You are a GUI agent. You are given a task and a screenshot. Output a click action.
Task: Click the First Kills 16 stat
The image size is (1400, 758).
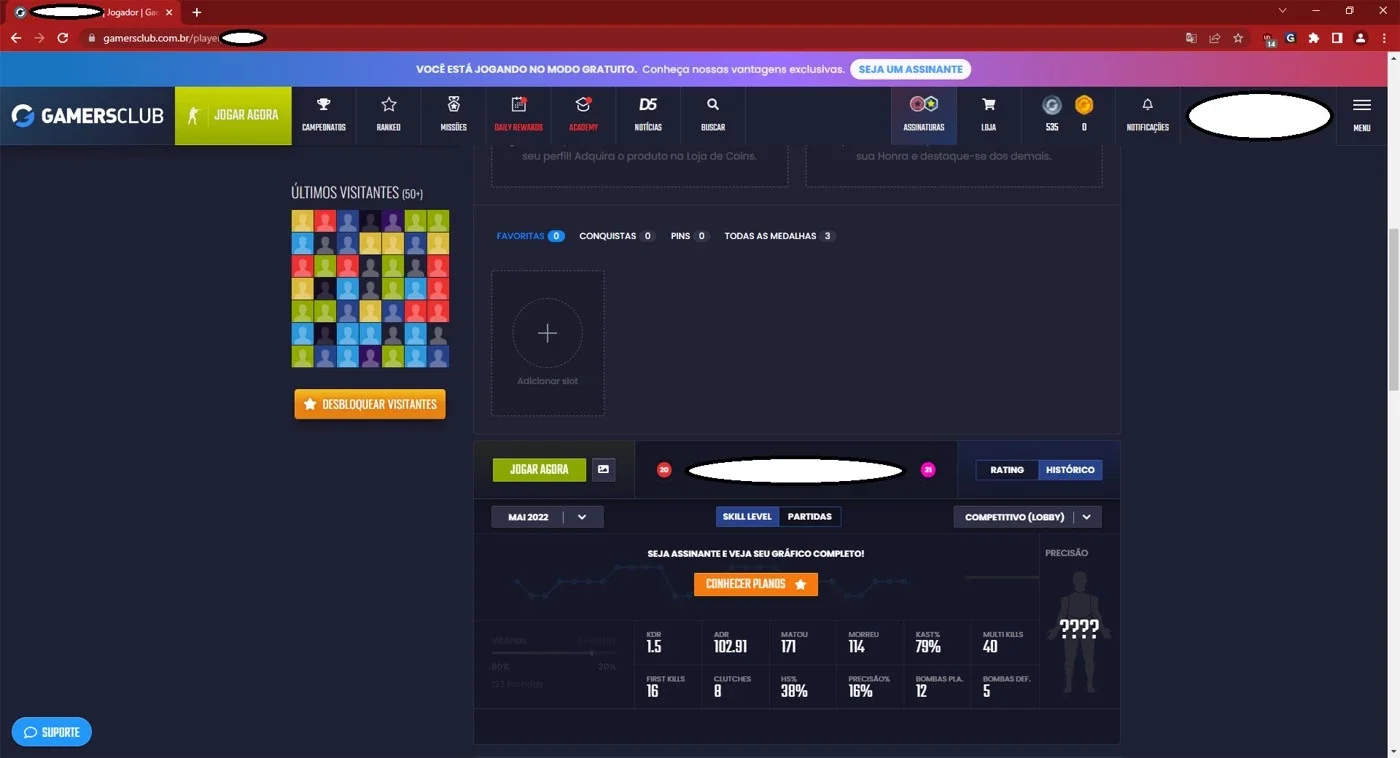[667, 686]
